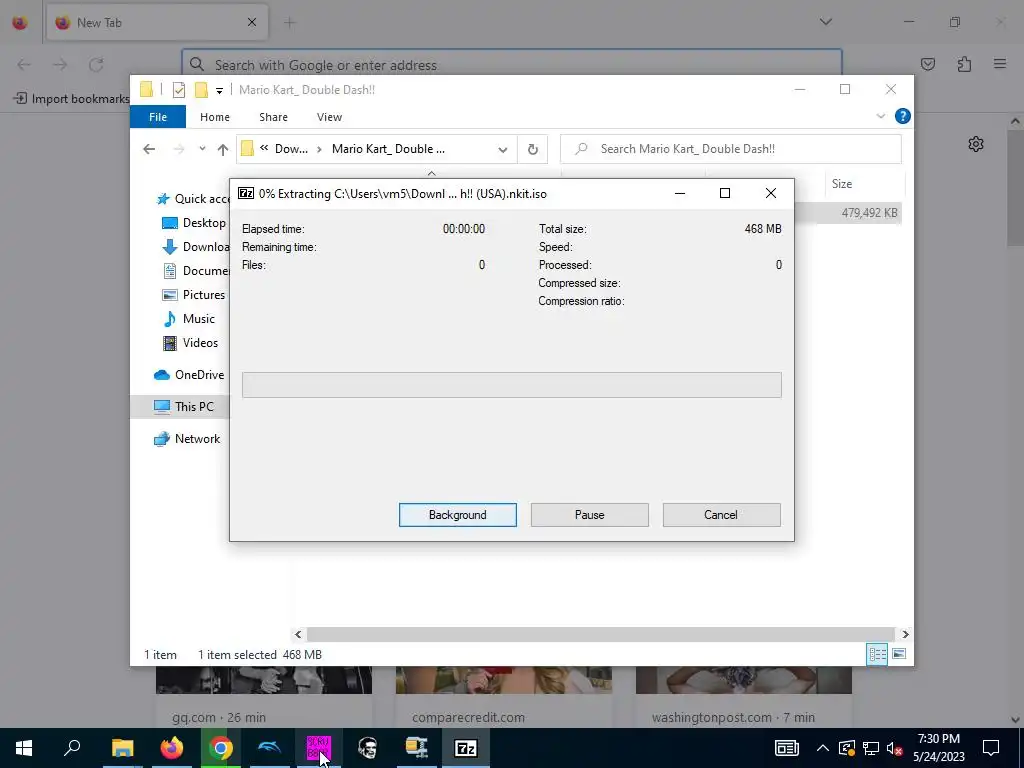Image resolution: width=1024 pixels, height=768 pixels.
Task: Select Network in navigation pane
Action: point(187,439)
